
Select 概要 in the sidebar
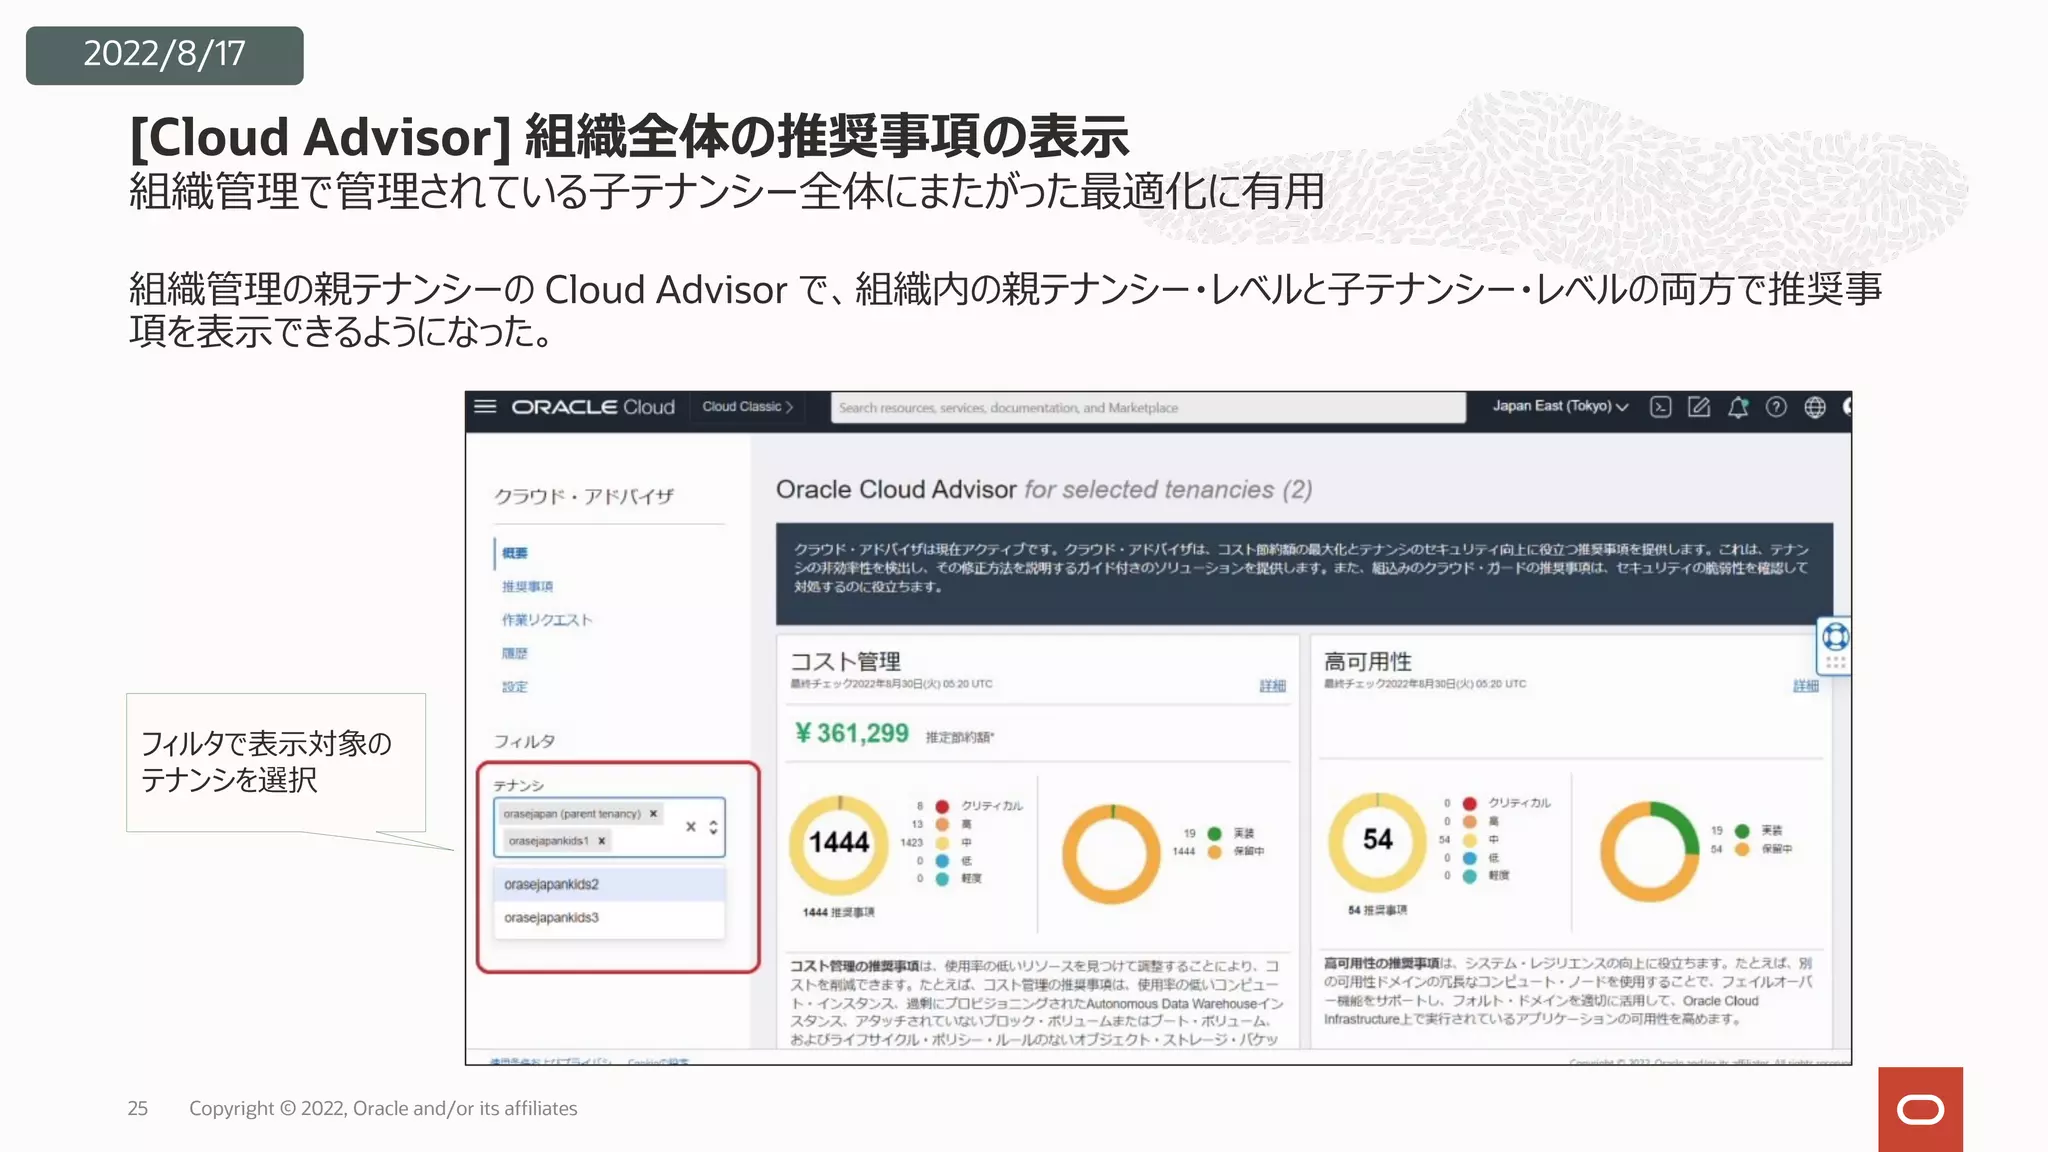(x=515, y=553)
